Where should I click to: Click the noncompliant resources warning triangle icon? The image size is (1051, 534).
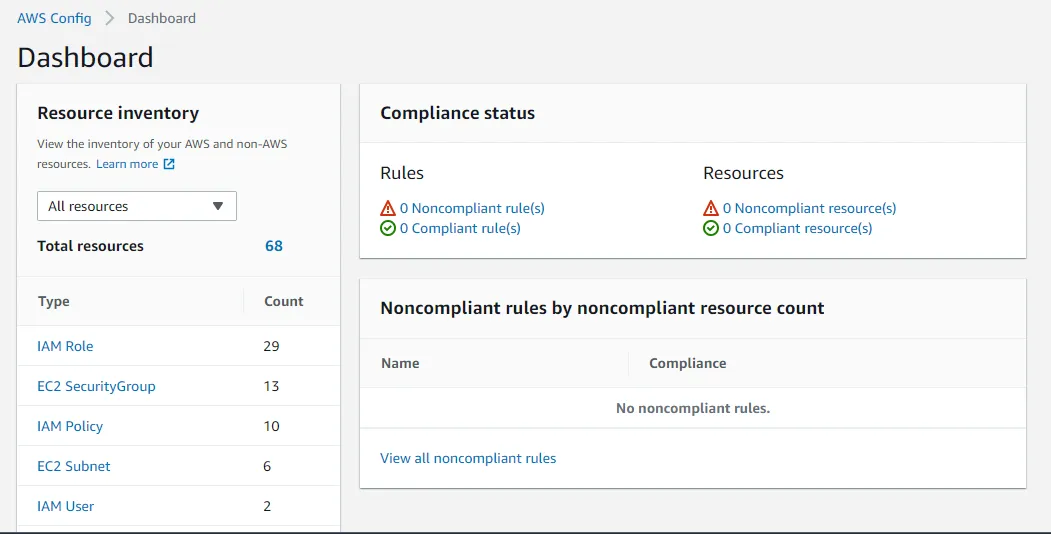[711, 209]
